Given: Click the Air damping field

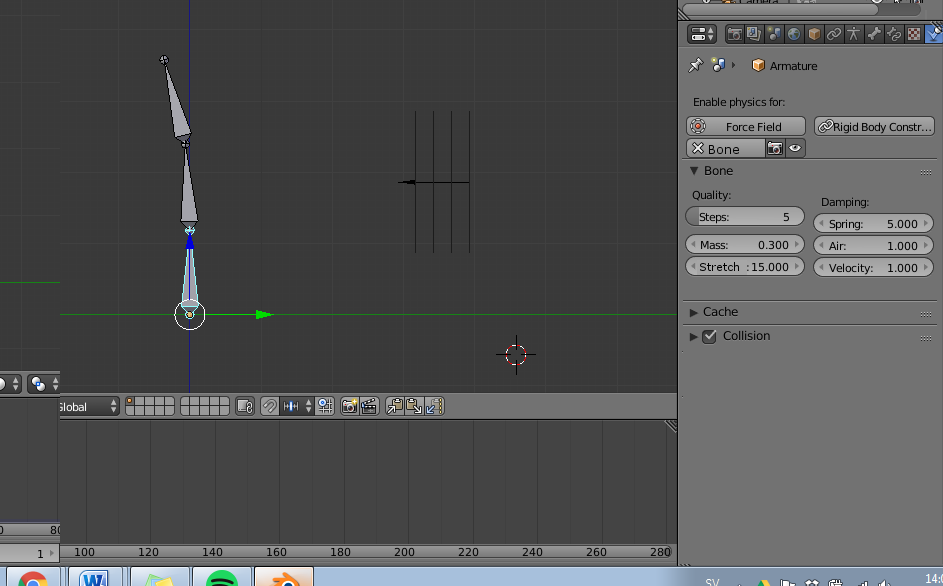Looking at the screenshot, I should coord(873,245).
